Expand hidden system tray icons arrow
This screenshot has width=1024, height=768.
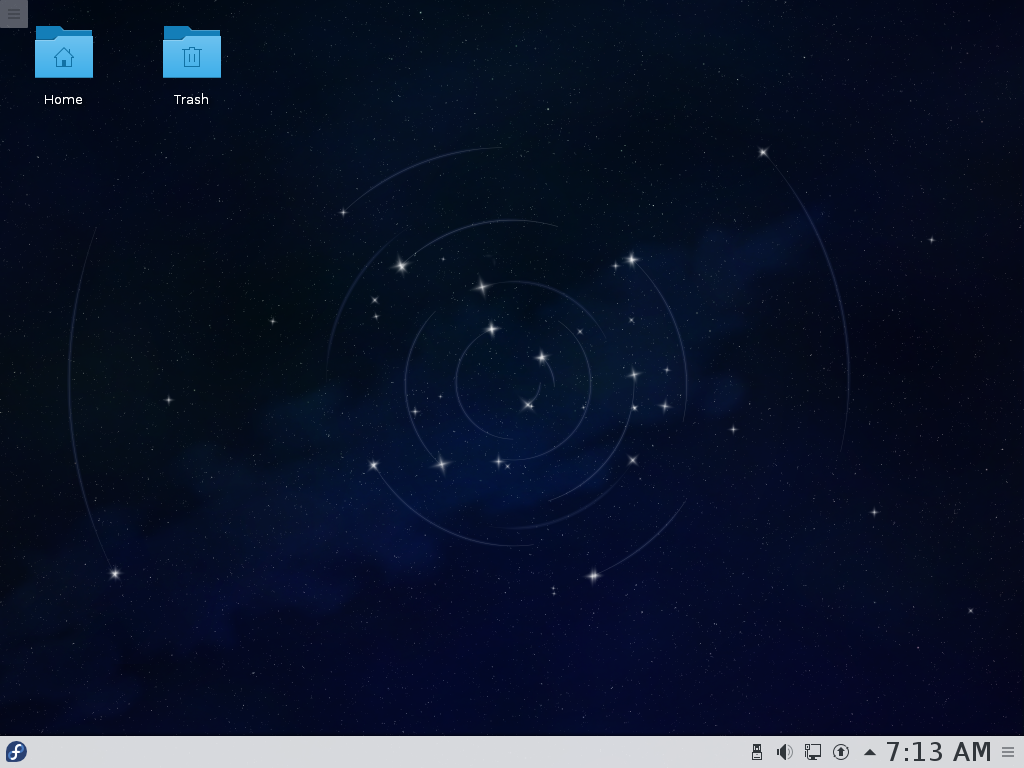click(869, 752)
